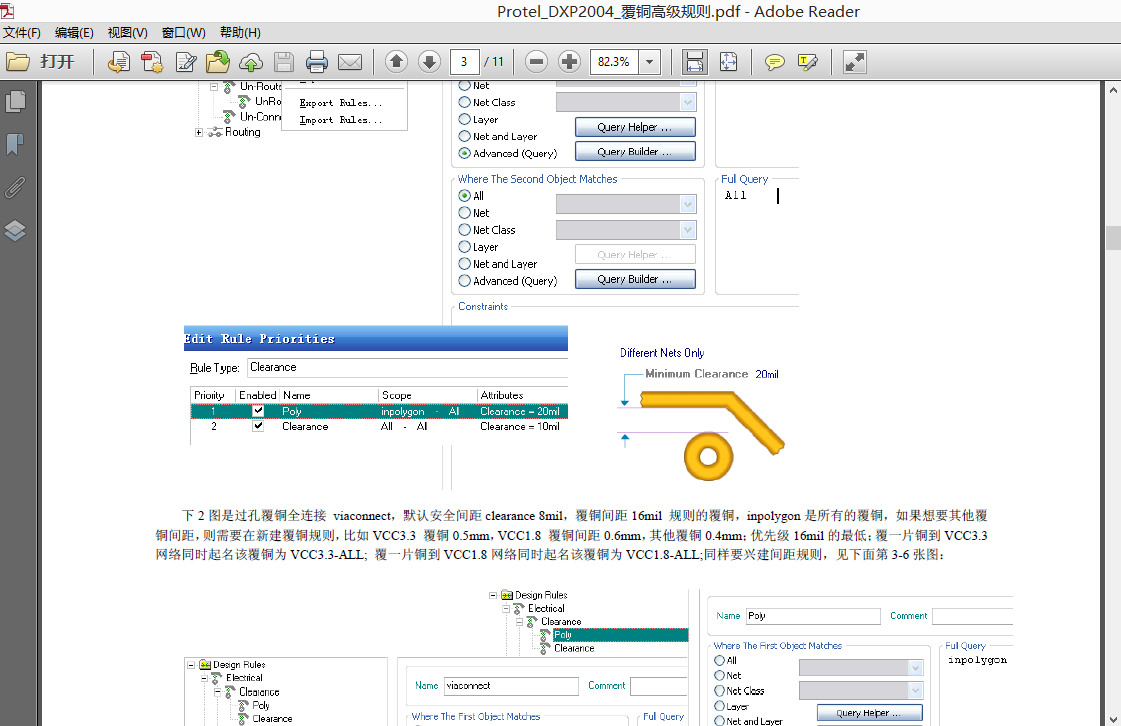
Task: Click vertical scrollbar thumb on right
Action: (1113, 237)
